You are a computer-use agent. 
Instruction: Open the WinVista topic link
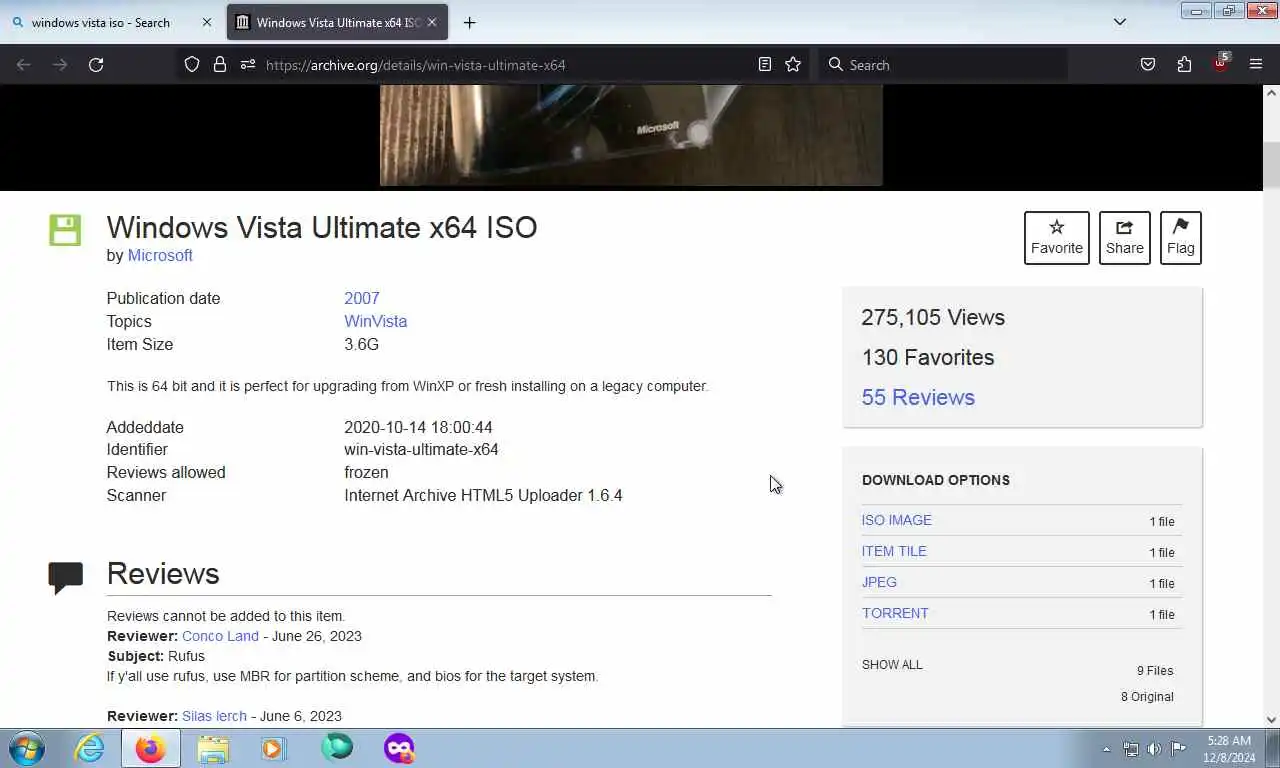tap(376, 321)
